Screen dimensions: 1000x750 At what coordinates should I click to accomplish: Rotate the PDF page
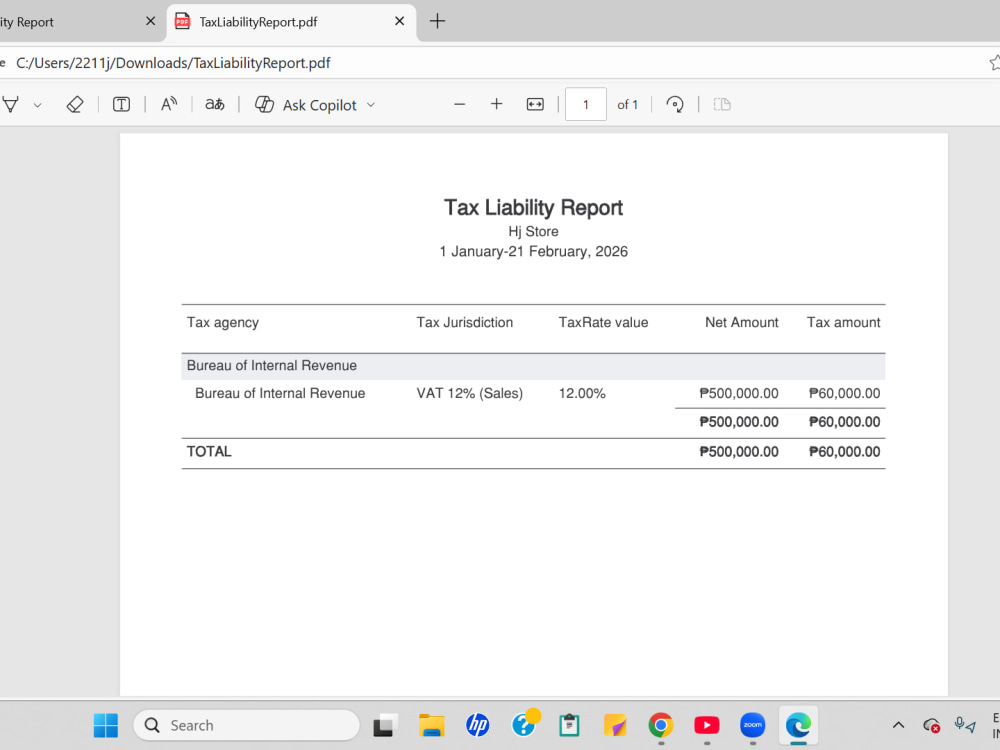(675, 105)
